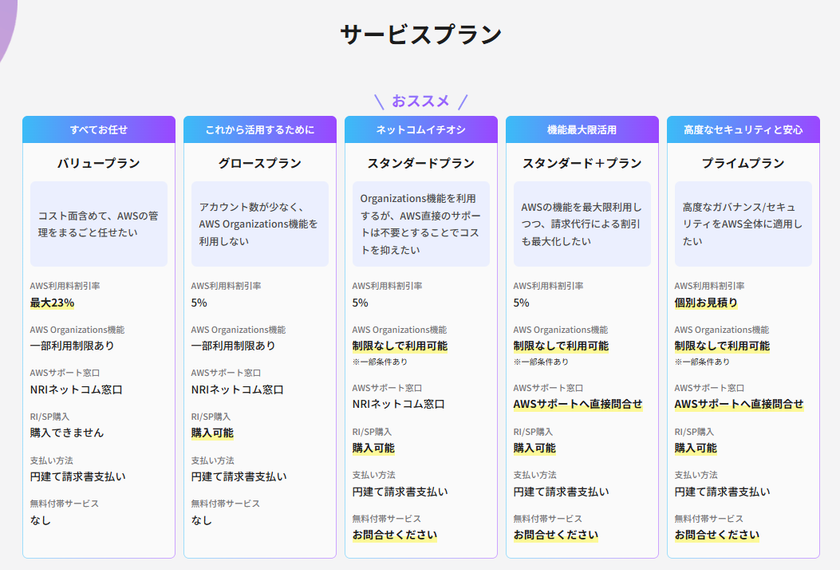Click 制限なしで利用可能 in the プライムプラン card

tap(721, 346)
